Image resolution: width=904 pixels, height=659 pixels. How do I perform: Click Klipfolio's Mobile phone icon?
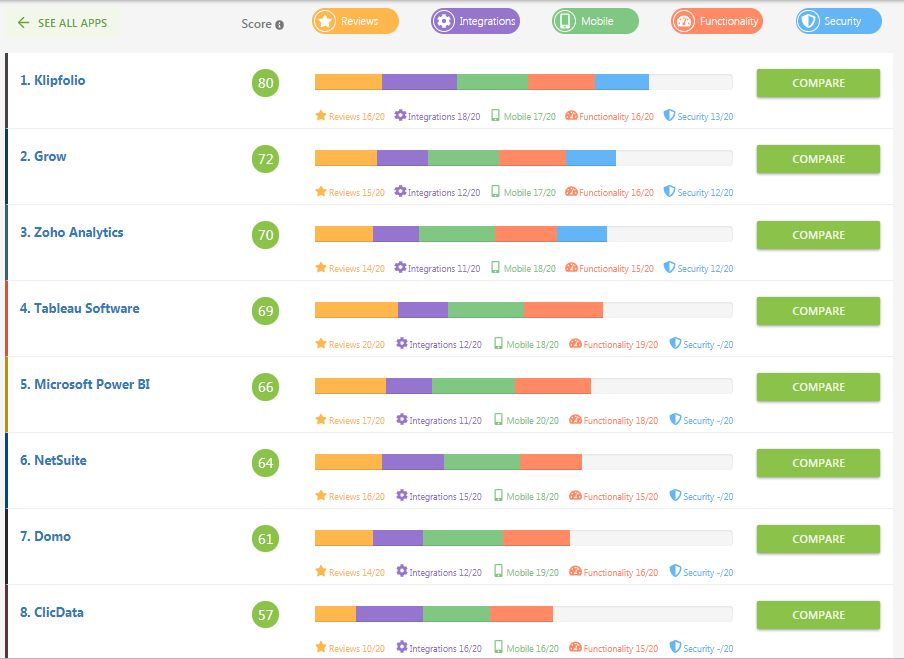click(x=495, y=115)
